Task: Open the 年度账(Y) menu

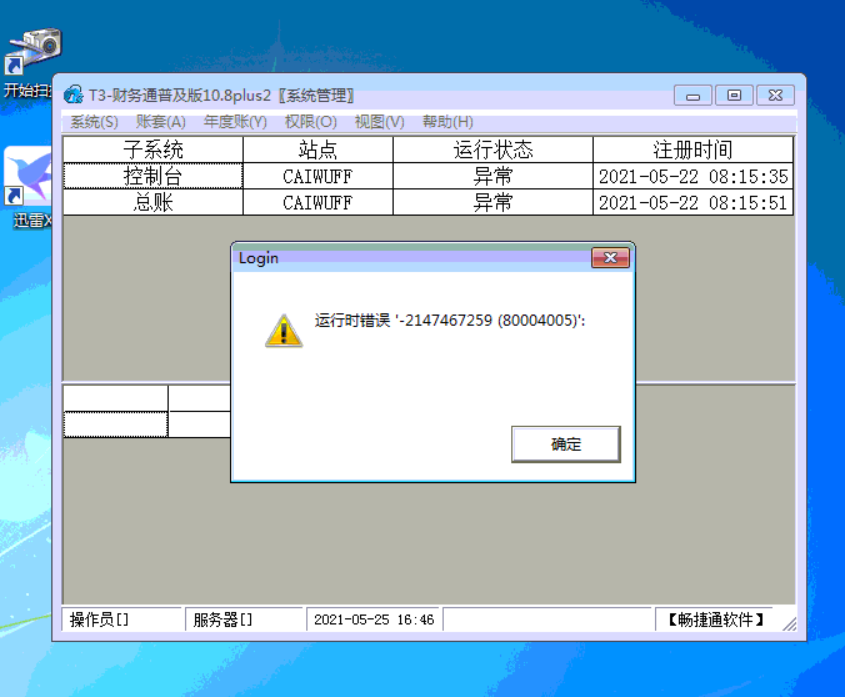Action: [x=235, y=122]
